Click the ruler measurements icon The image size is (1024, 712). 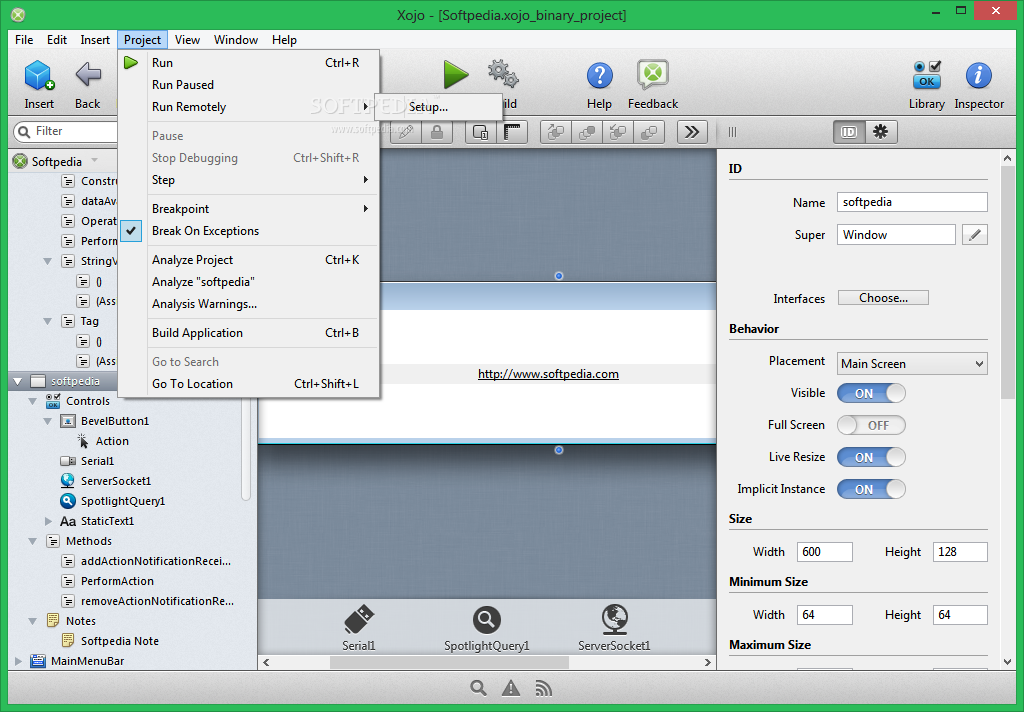point(512,132)
